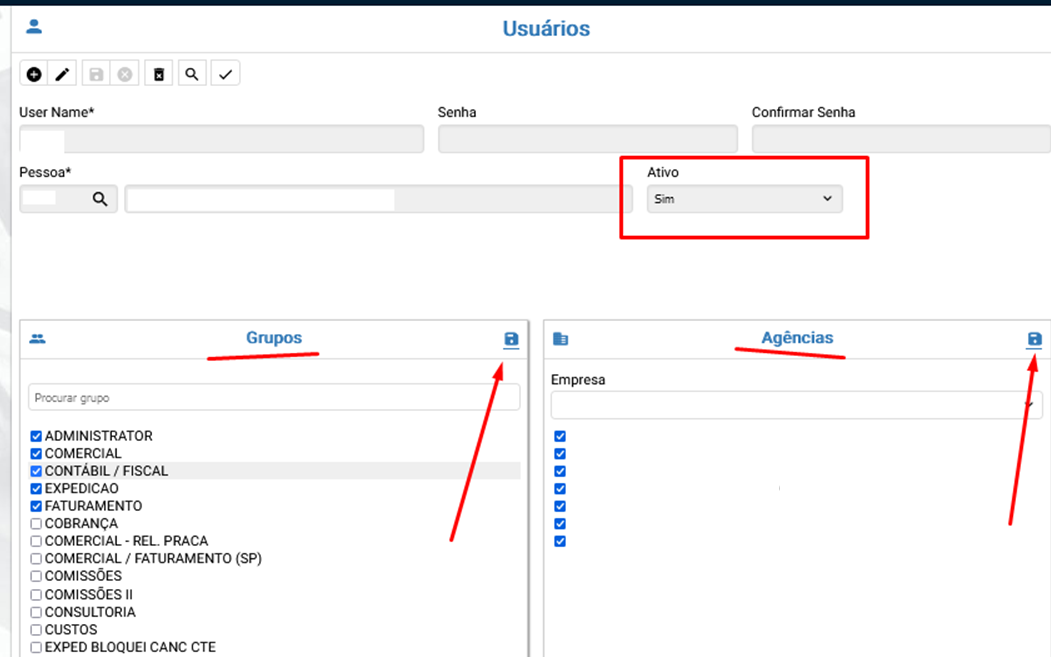Expand the Empresa dropdown
1051x657 pixels.
click(x=796, y=405)
